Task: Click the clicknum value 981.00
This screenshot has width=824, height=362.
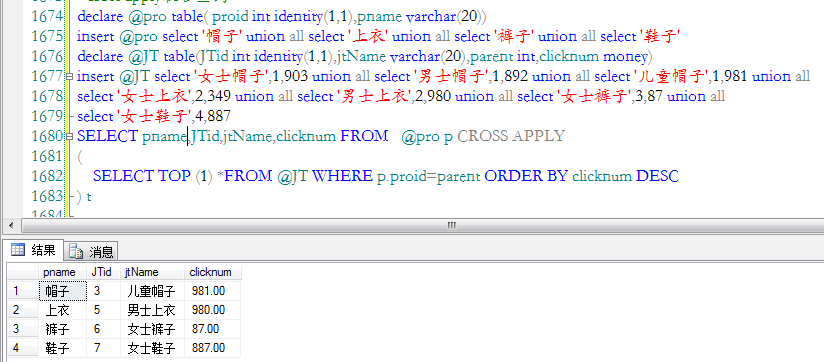Action: 213,291
